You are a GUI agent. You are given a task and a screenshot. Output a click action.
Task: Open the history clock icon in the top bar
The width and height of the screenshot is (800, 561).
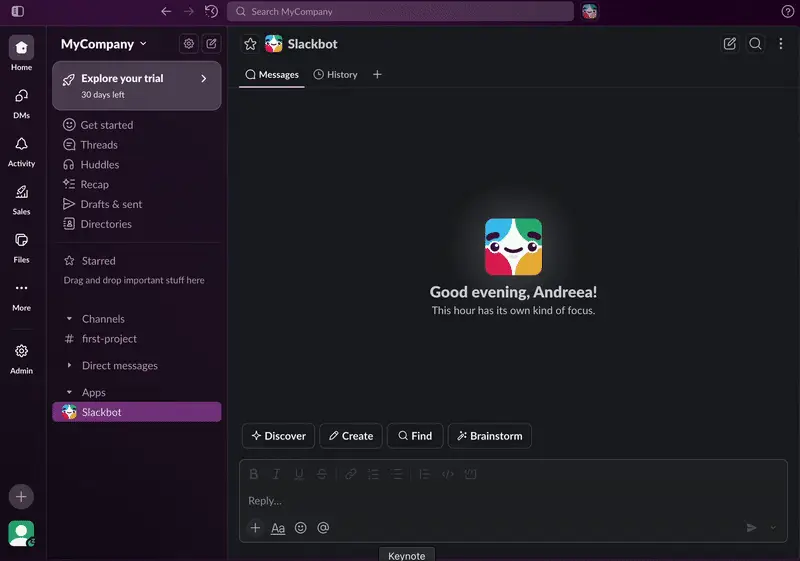[x=211, y=12]
